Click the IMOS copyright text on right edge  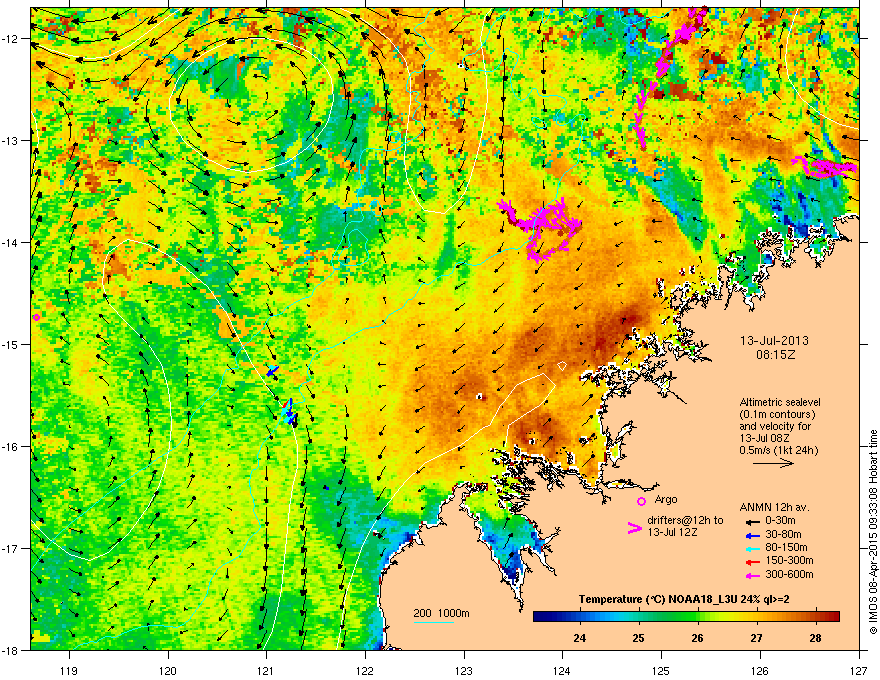873,532
